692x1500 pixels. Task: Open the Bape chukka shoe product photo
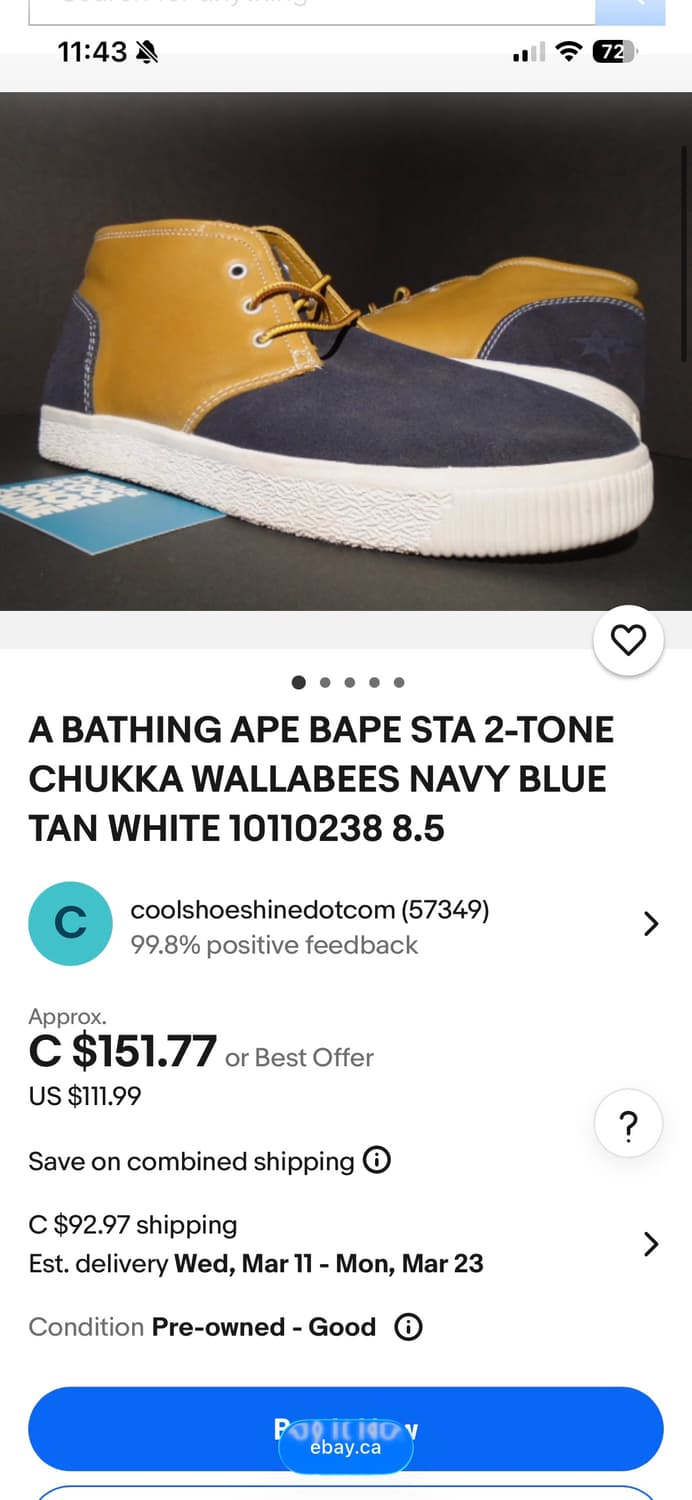coord(346,351)
